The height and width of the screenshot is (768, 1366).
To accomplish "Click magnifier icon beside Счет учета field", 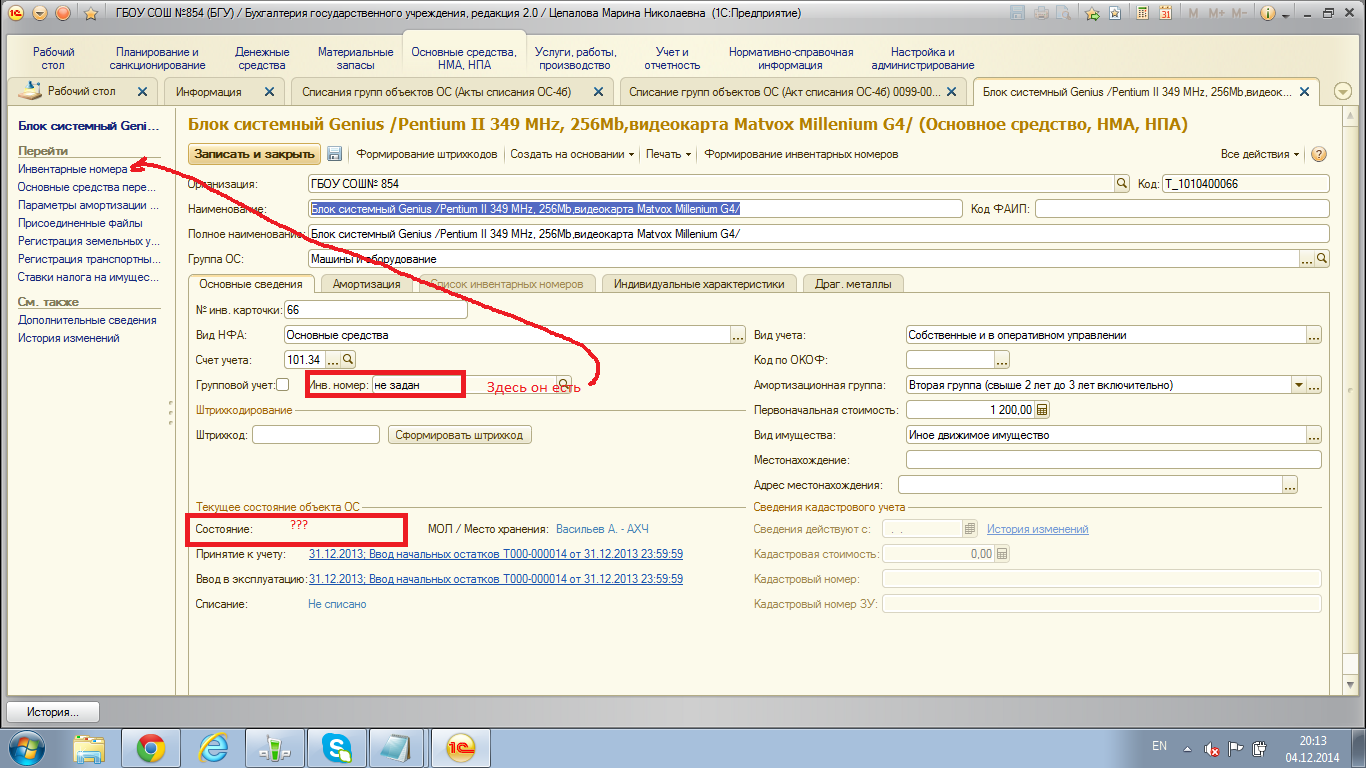I will [348, 360].
